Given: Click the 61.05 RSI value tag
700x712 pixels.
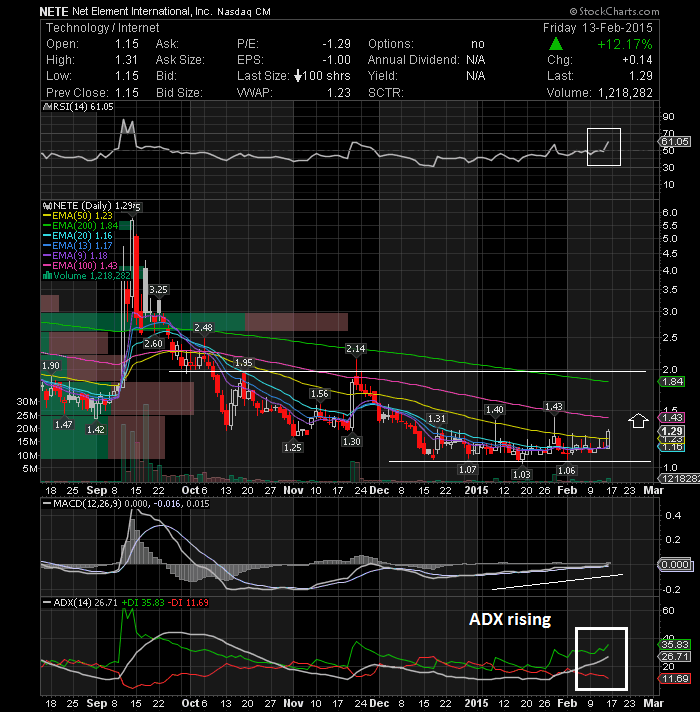Looking at the screenshot, I should 675,142.
